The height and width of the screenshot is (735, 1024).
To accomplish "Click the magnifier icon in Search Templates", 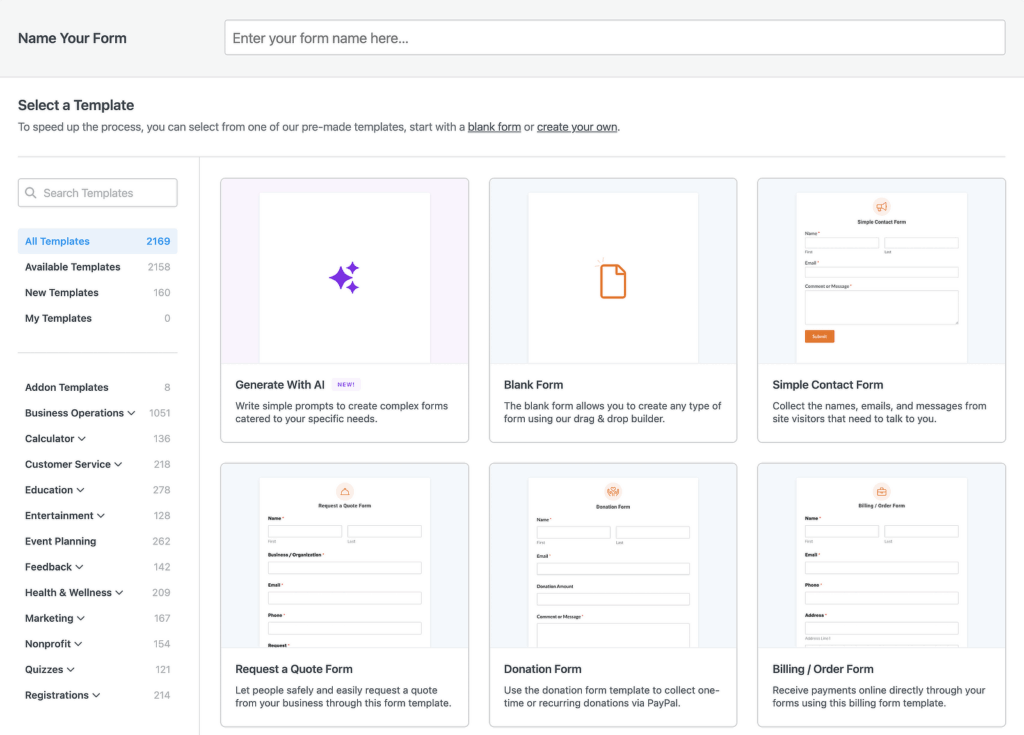I will coord(32,193).
